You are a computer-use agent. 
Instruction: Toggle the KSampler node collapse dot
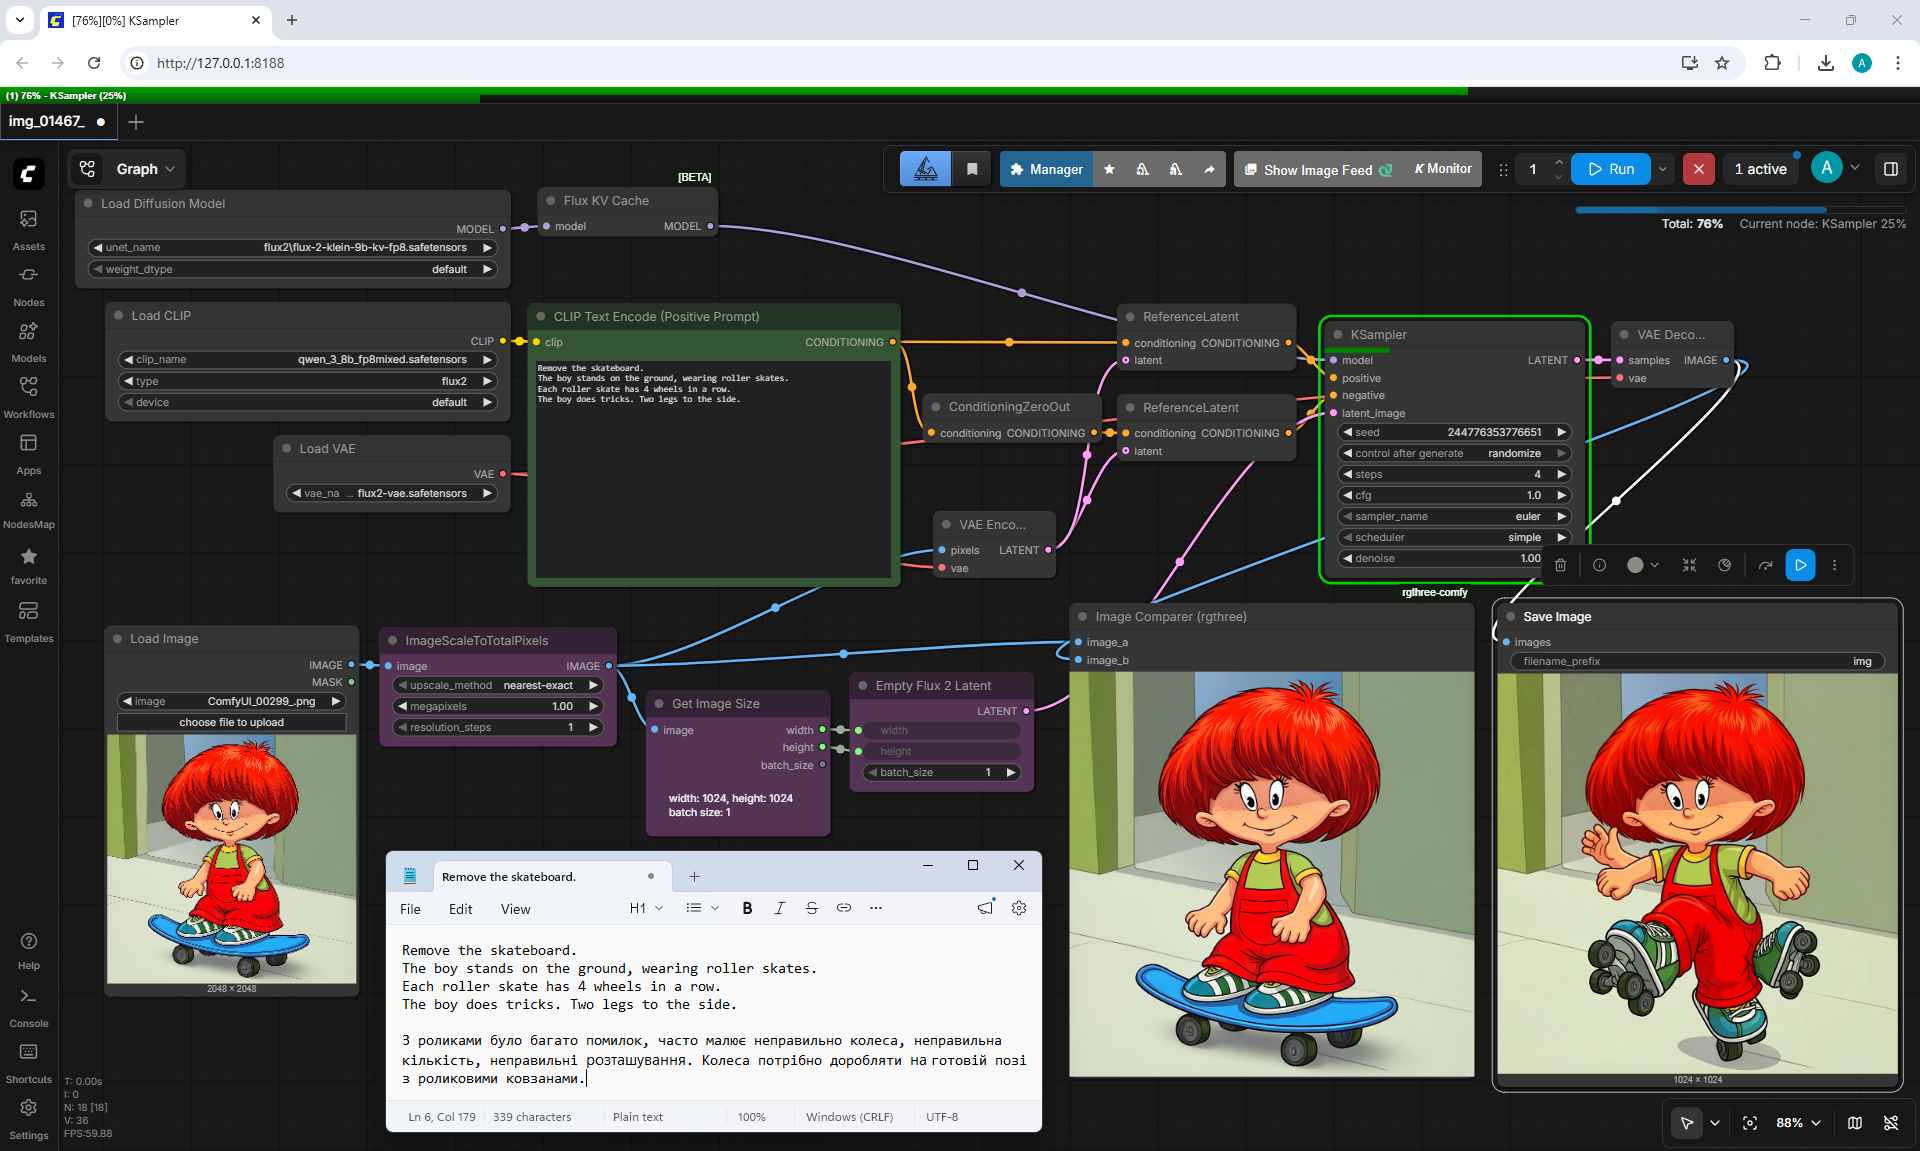coord(1336,335)
